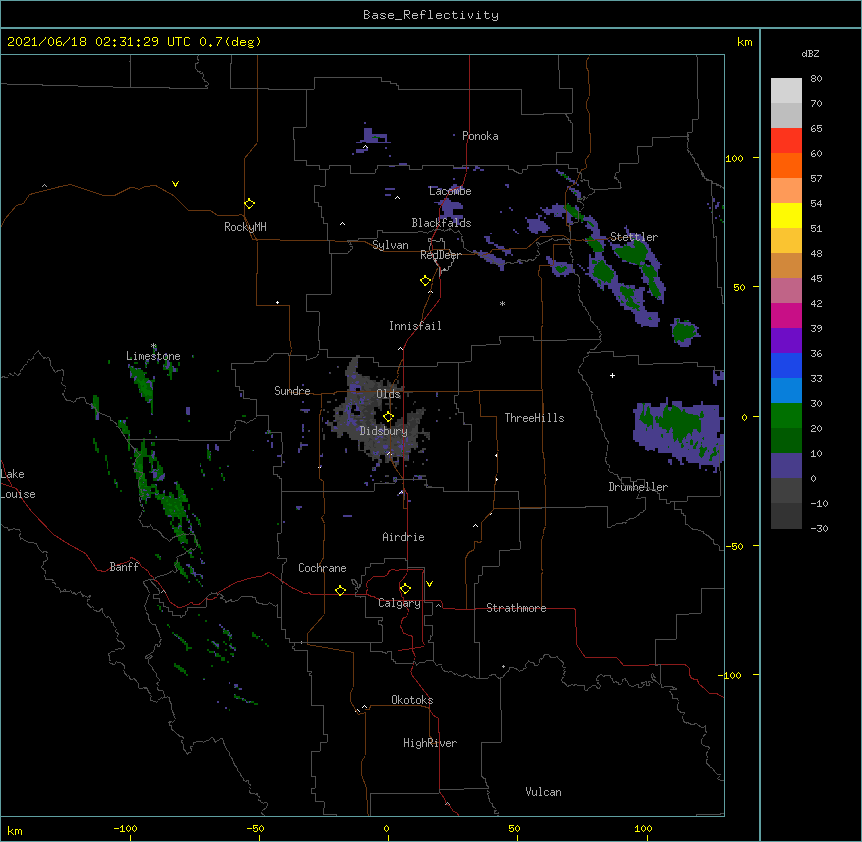
Task: Click the ThreeHills city label
Action: point(534,418)
